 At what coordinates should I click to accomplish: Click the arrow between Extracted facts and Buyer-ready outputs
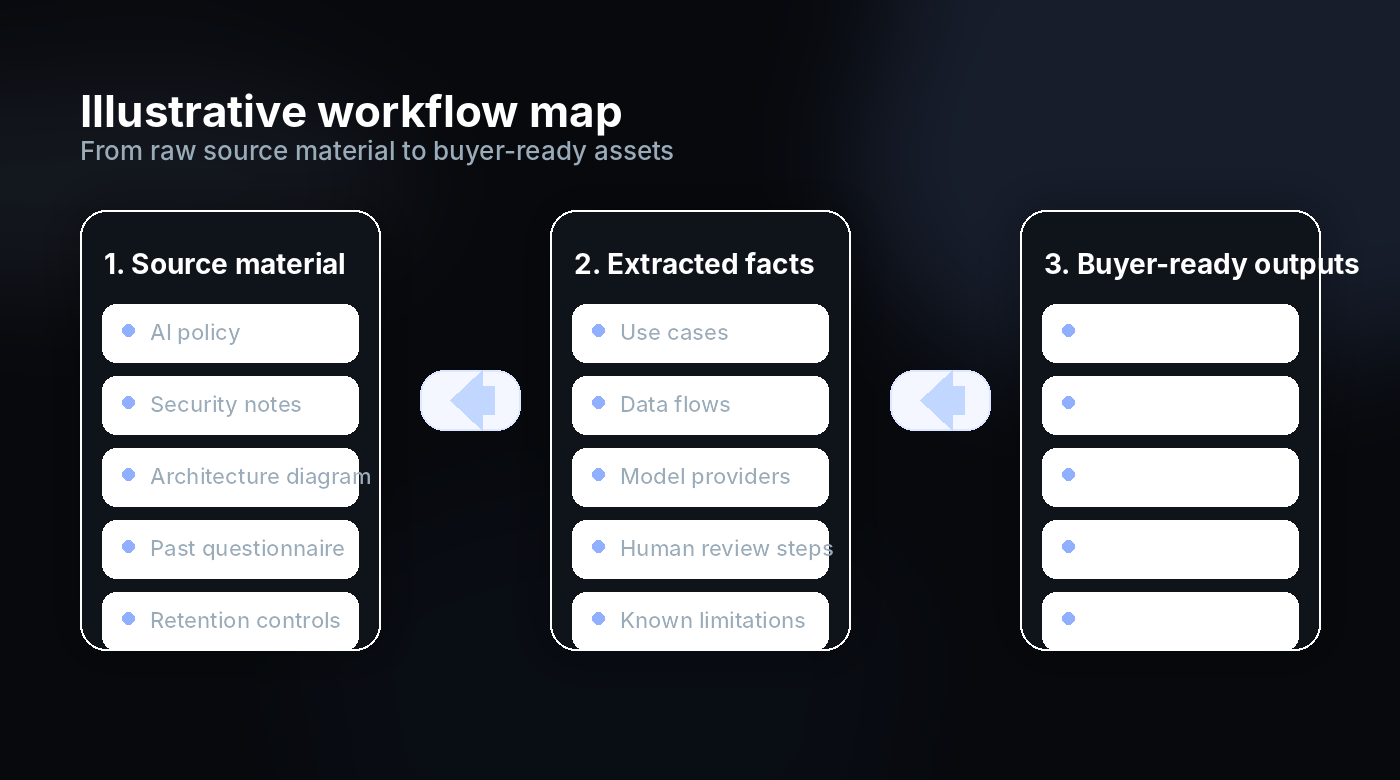tap(940, 401)
